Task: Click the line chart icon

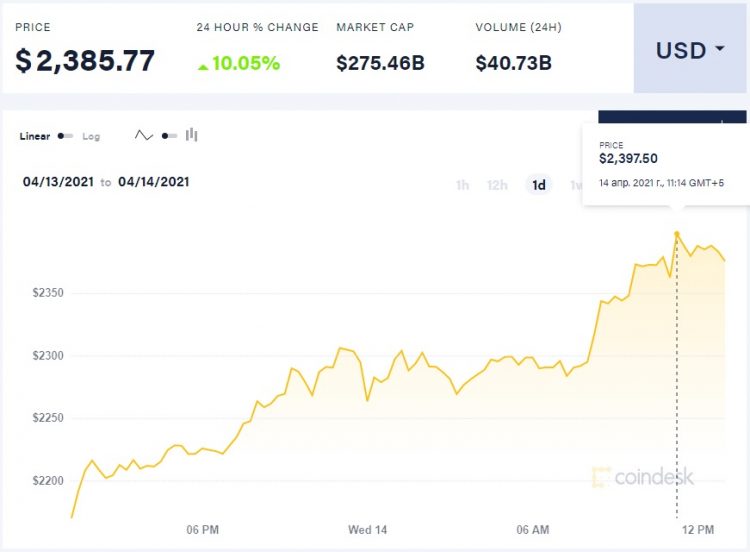Action: 144,136
